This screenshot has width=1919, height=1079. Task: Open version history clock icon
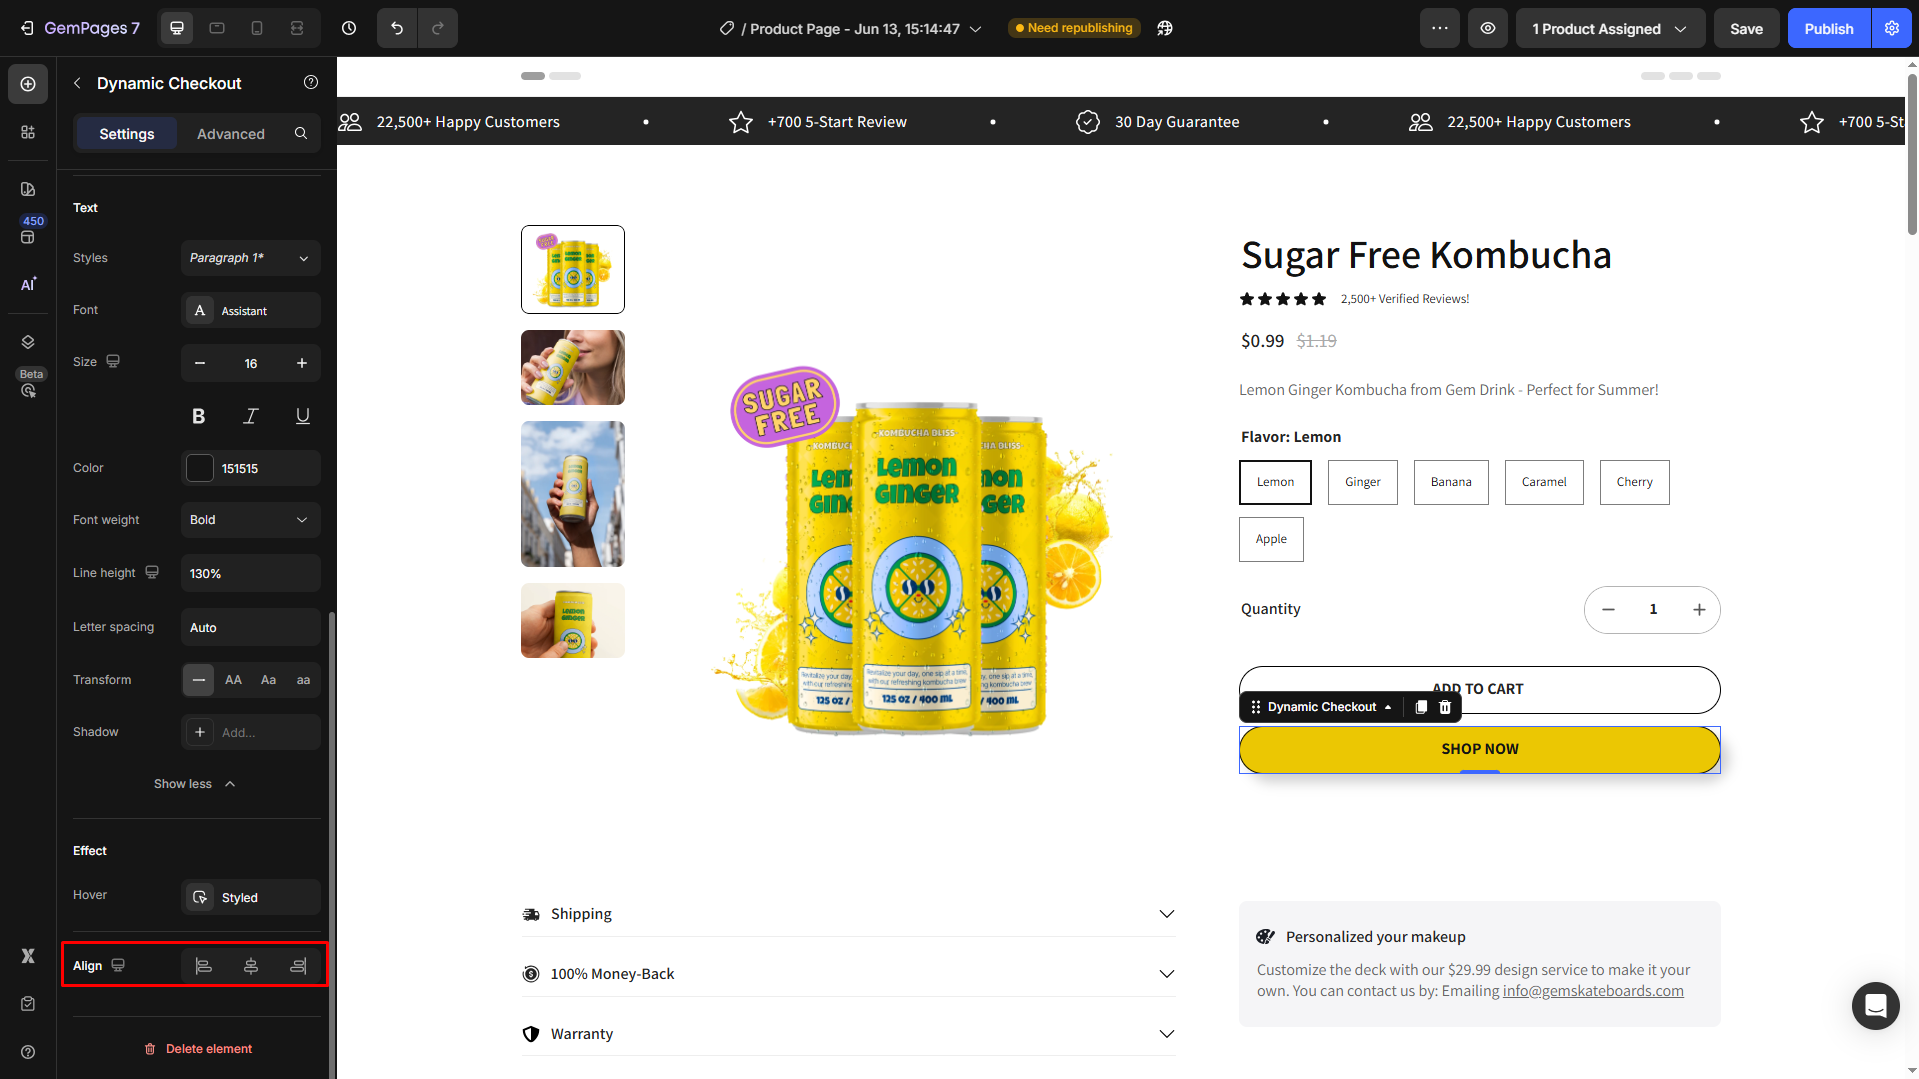(349, 28)
